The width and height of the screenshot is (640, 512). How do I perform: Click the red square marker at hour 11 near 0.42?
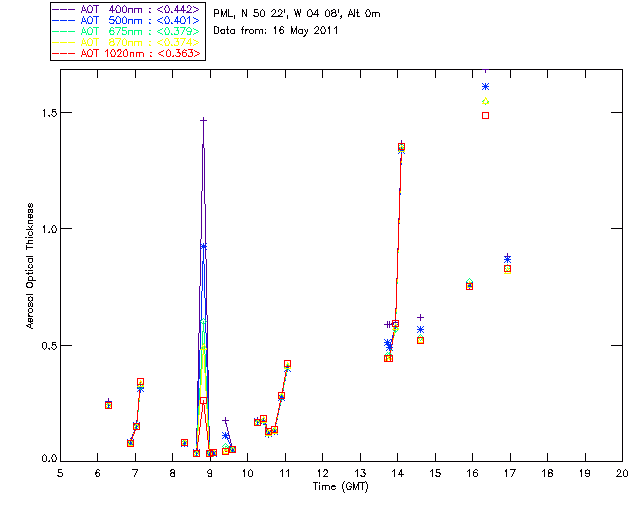287,364
